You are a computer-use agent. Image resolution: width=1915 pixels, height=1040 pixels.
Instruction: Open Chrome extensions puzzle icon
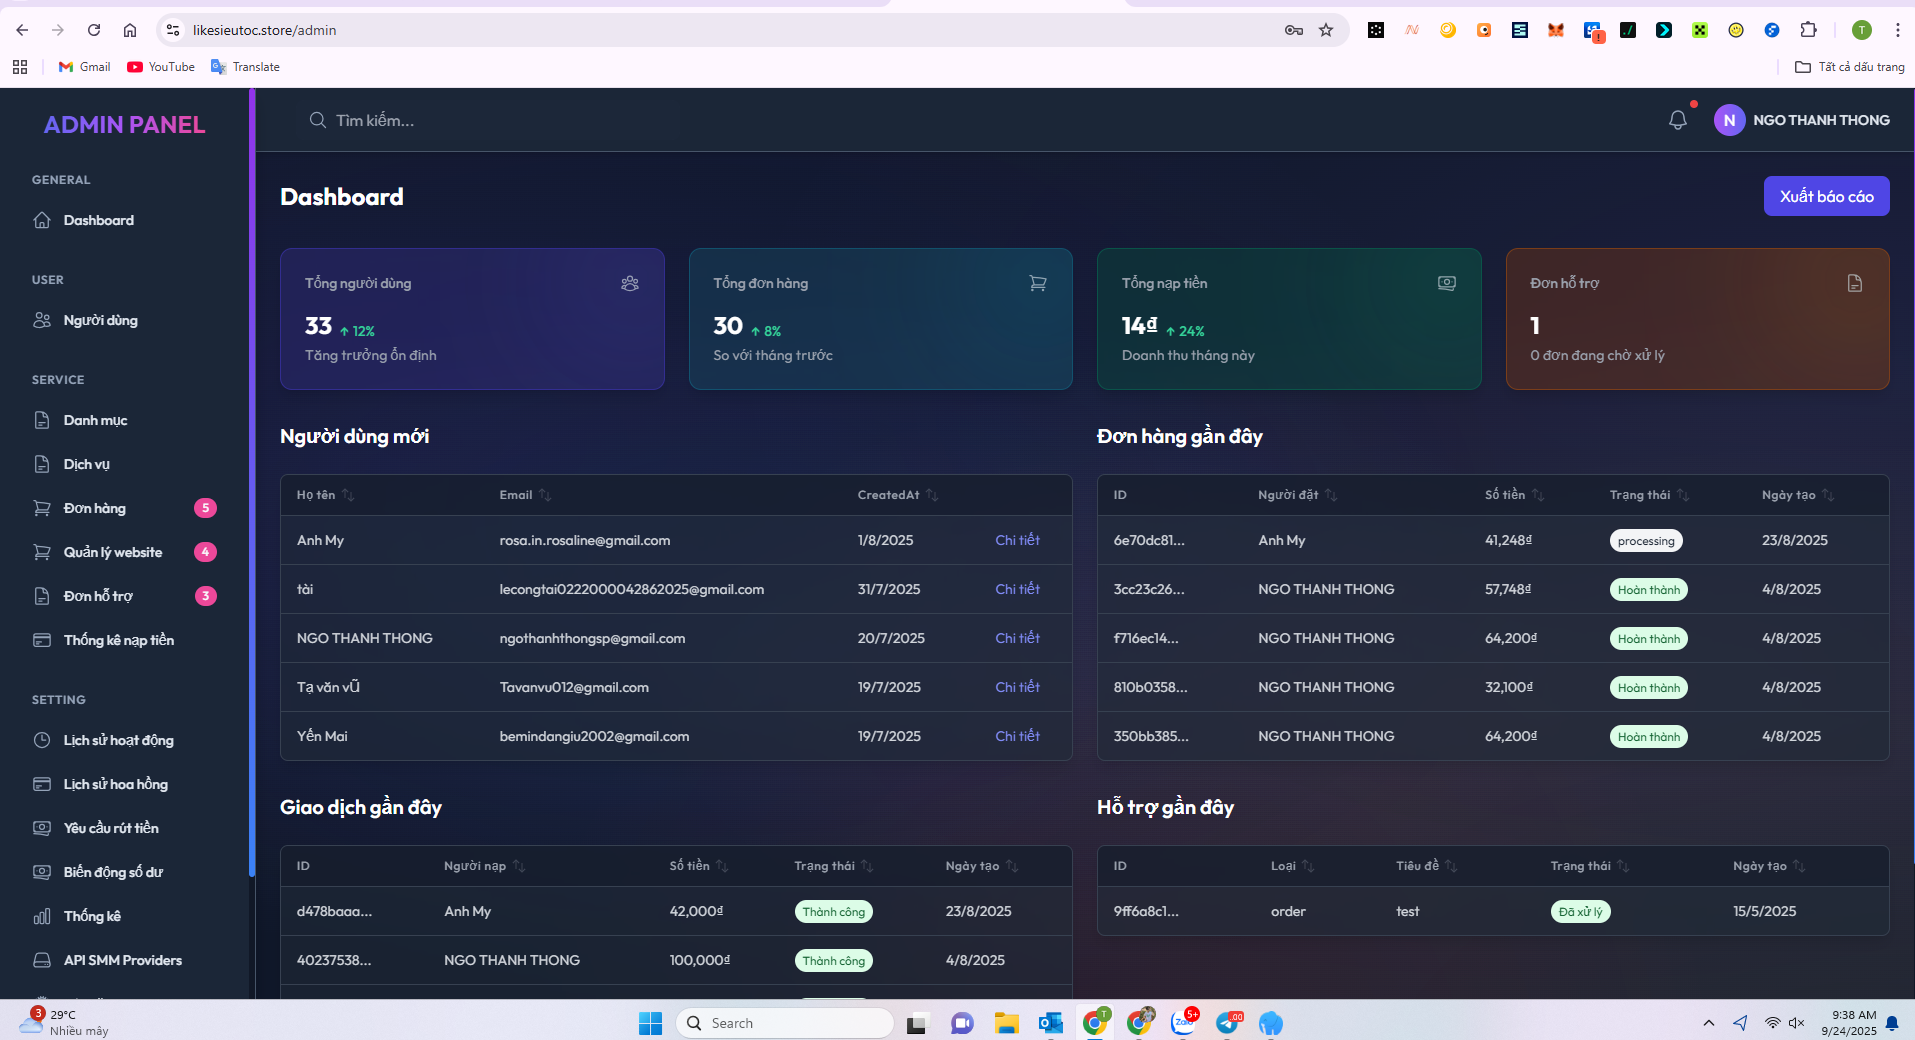(1808, 30)
